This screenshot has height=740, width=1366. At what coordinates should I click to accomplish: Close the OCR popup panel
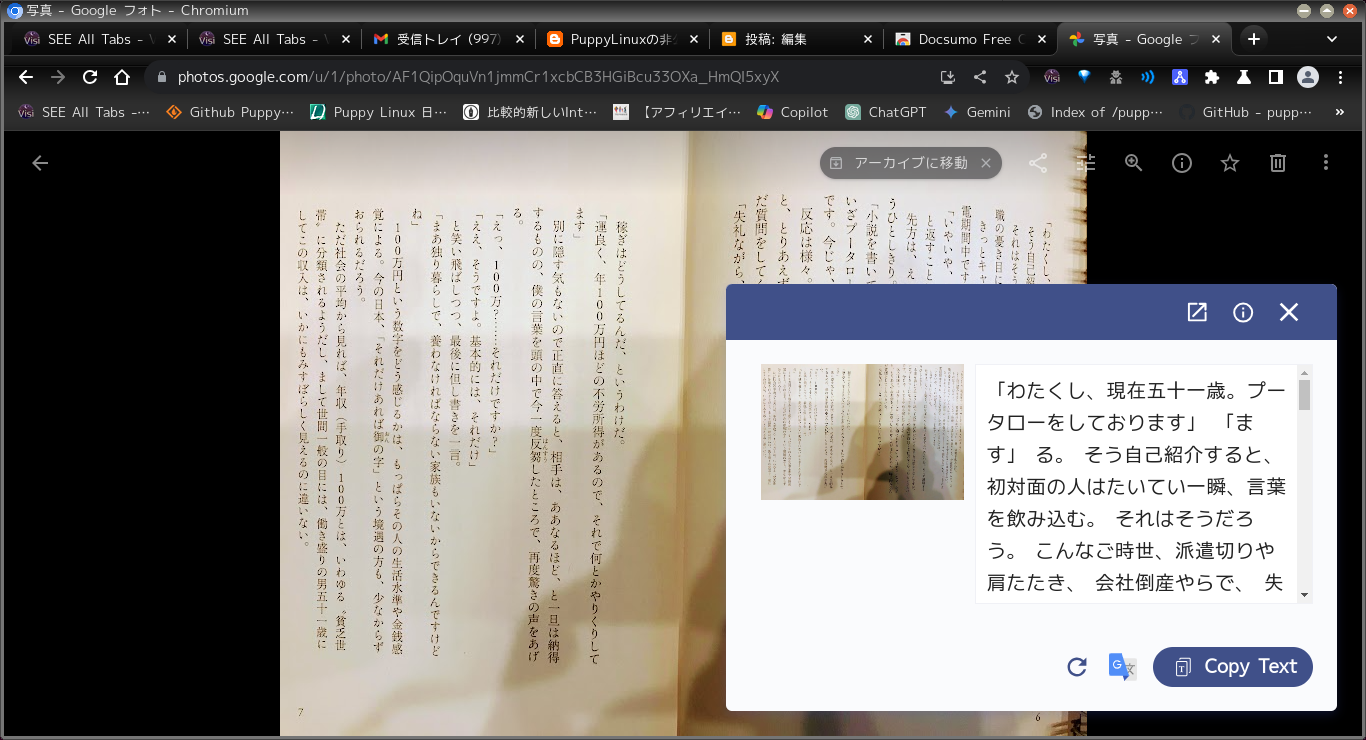1289,312
